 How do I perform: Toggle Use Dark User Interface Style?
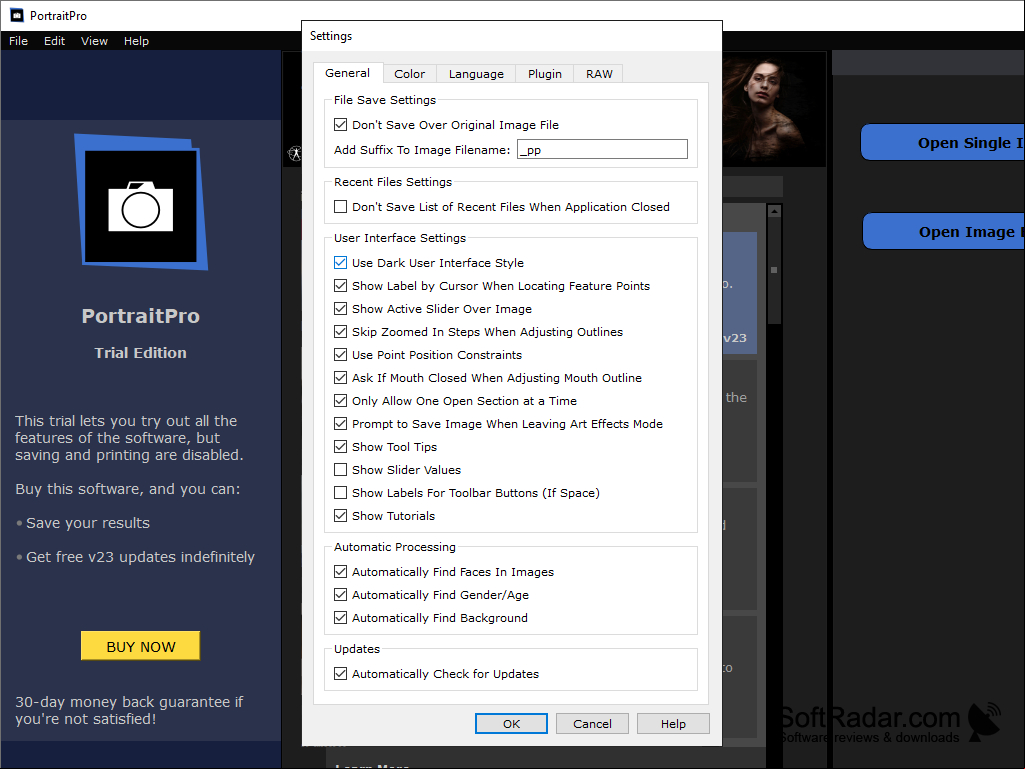click(341, 262)
